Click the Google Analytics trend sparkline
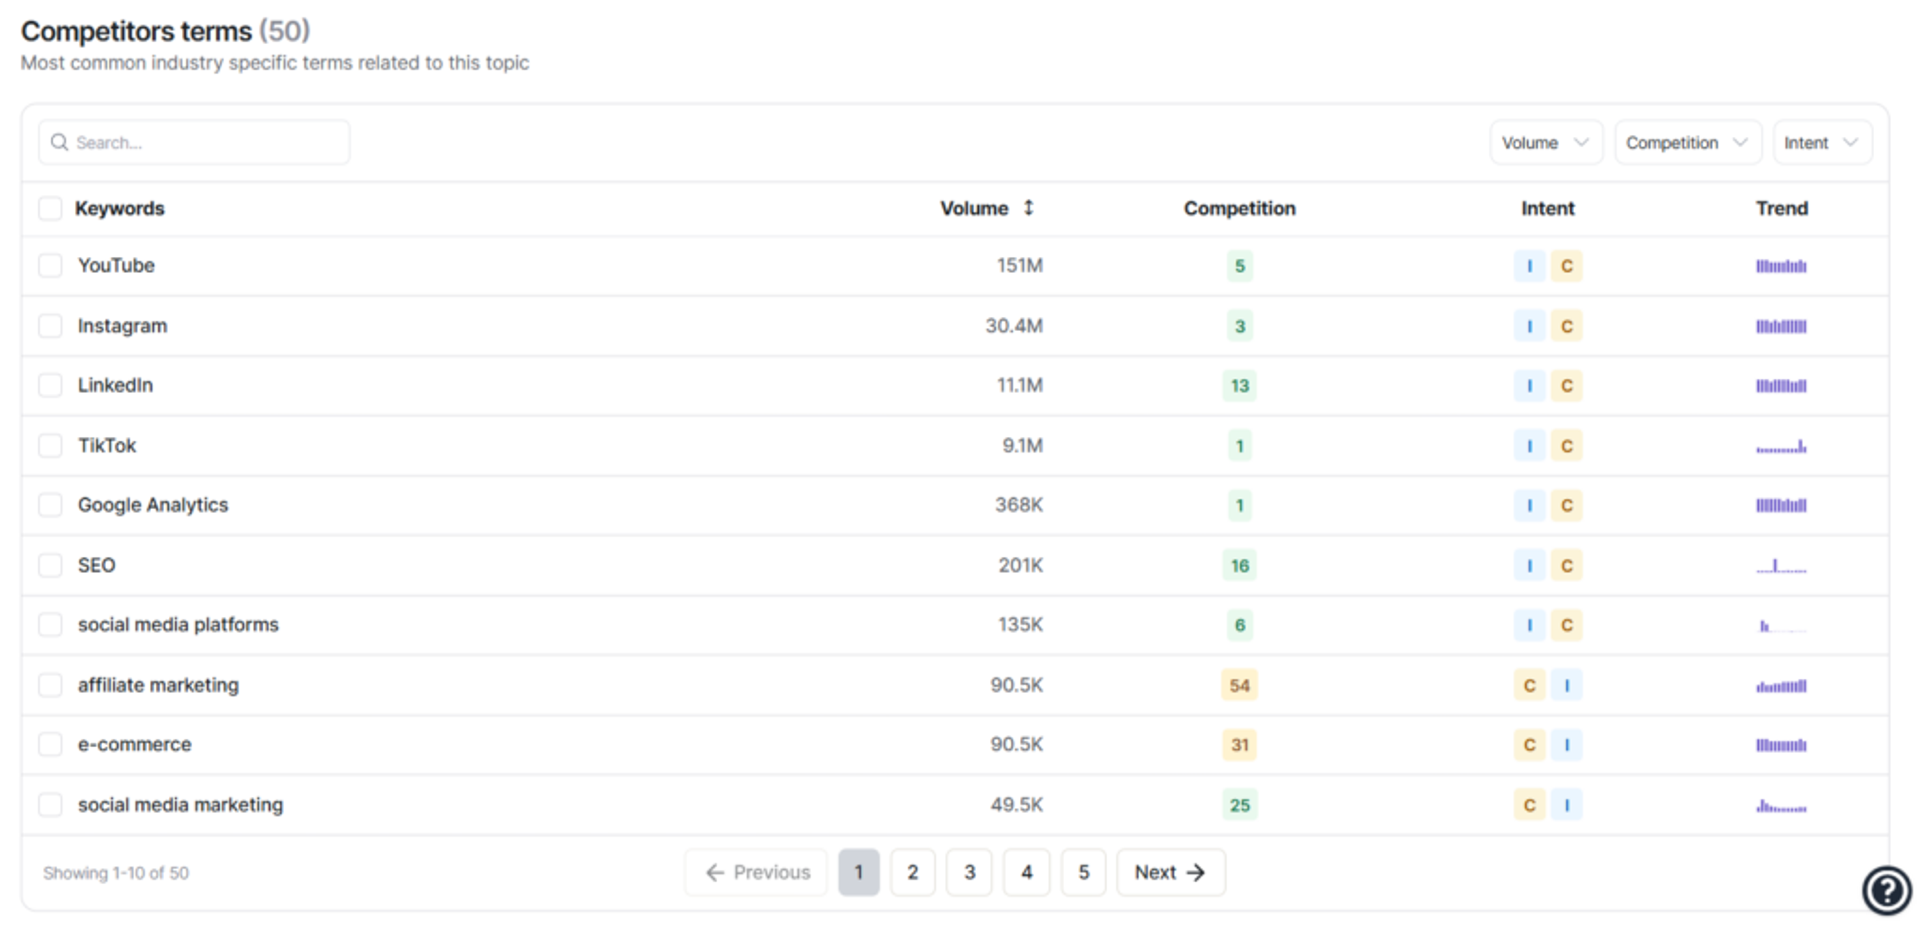This screenshot has height=941, width=1920. 1781,505
